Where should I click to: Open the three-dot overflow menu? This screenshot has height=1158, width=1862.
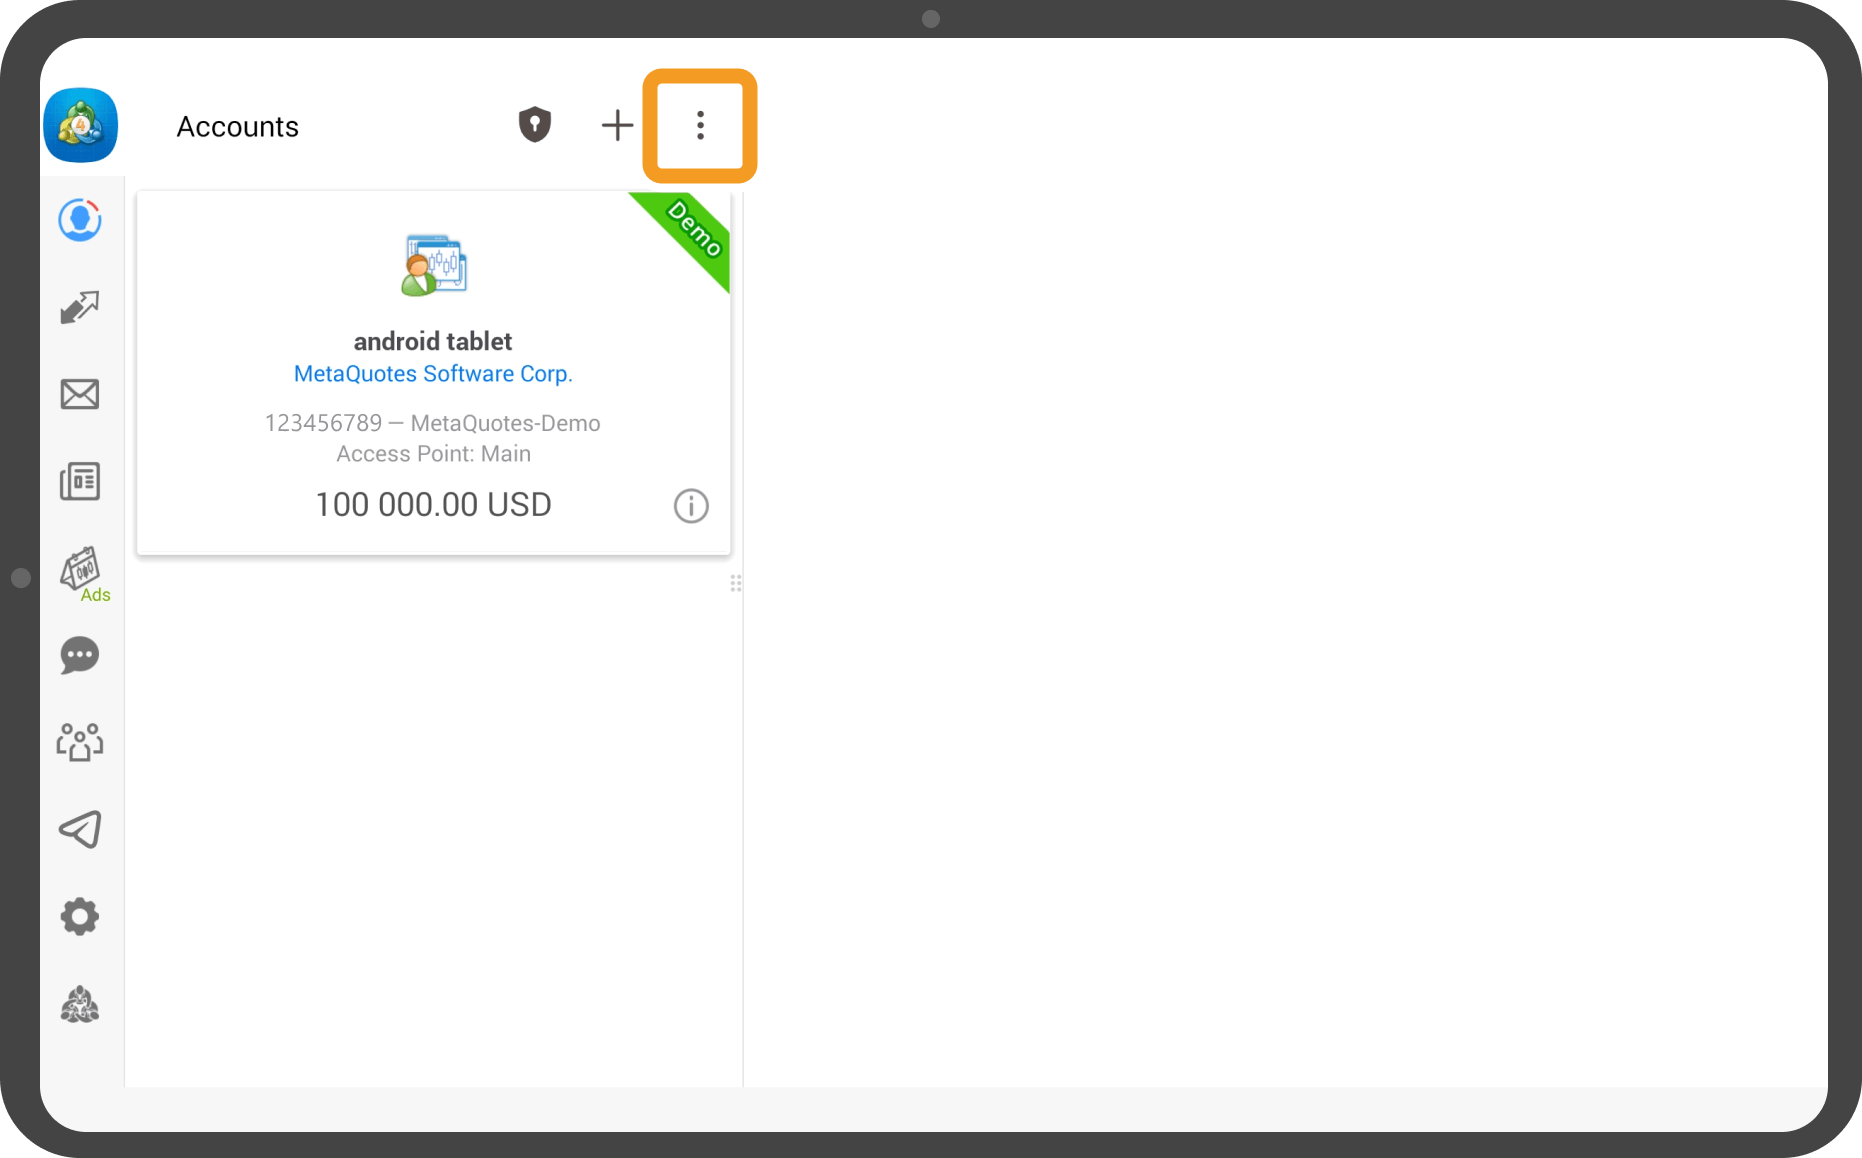coord(700,125)
